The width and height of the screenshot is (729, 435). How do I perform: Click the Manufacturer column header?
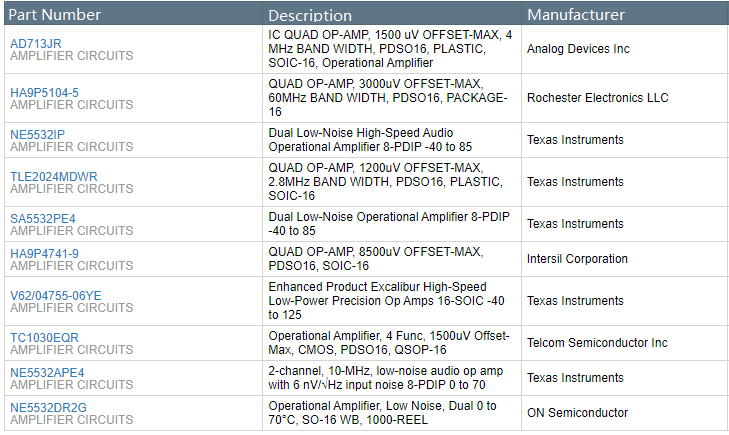point(576,15)
